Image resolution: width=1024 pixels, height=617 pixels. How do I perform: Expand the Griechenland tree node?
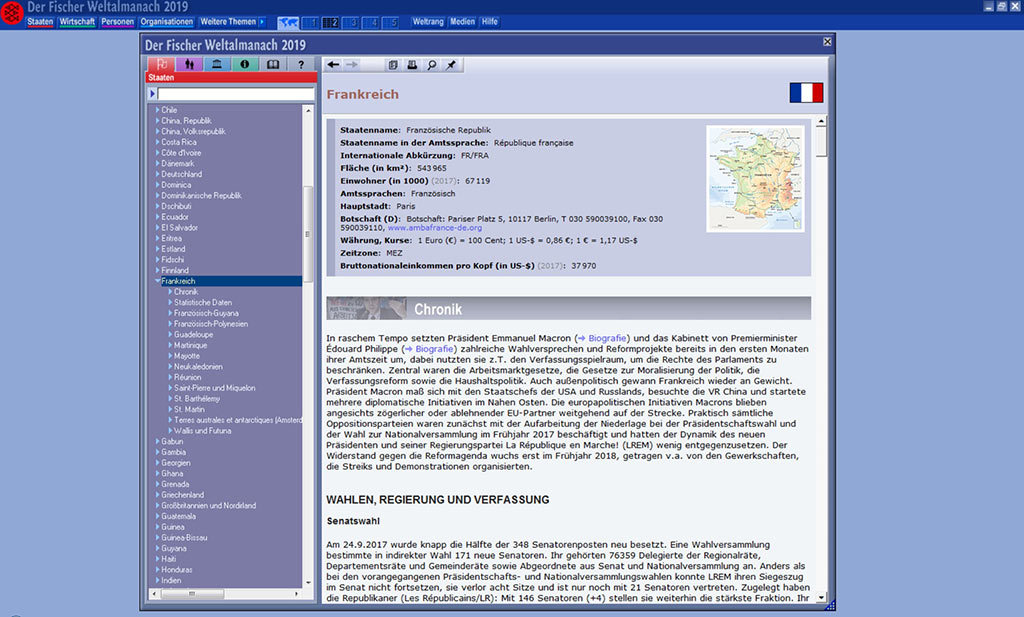[x=157, y=495]
